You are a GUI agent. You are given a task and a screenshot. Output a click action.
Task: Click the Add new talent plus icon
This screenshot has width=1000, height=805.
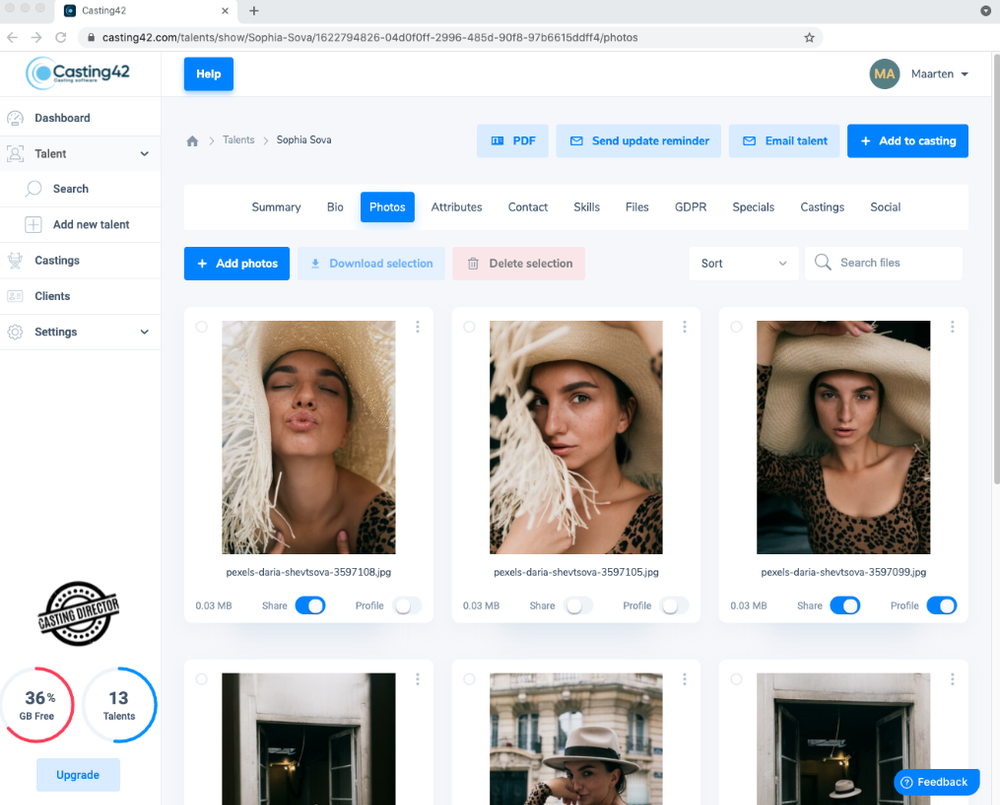point(33,225)
